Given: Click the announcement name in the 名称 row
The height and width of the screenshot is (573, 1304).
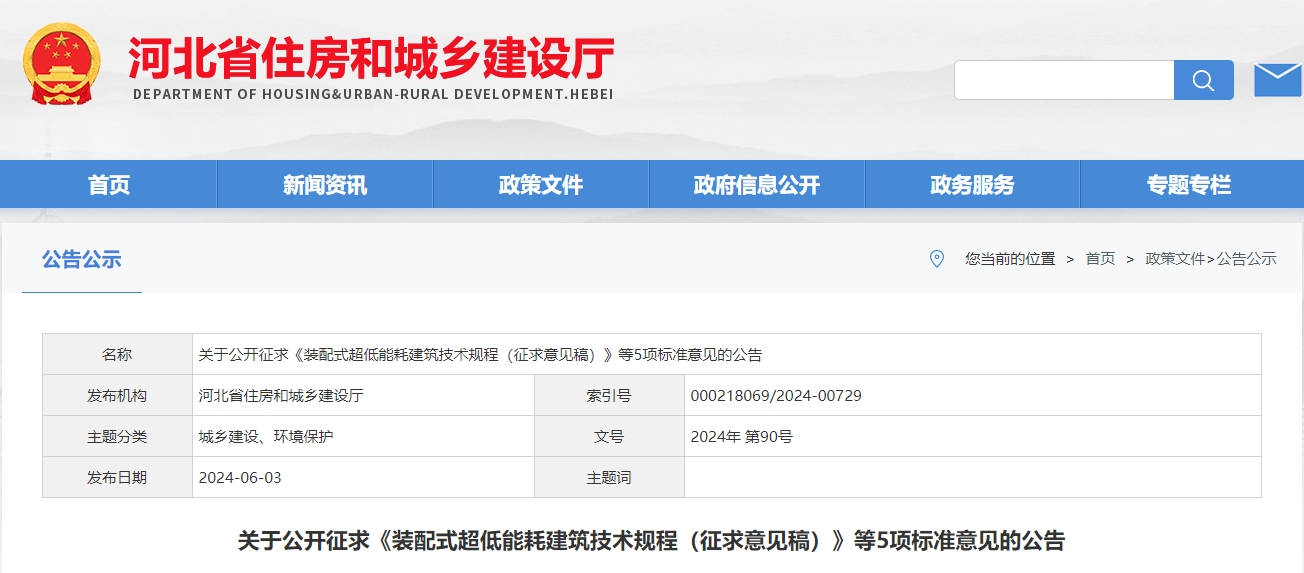Looking at the screenshot, I should (x=480, y=354).
